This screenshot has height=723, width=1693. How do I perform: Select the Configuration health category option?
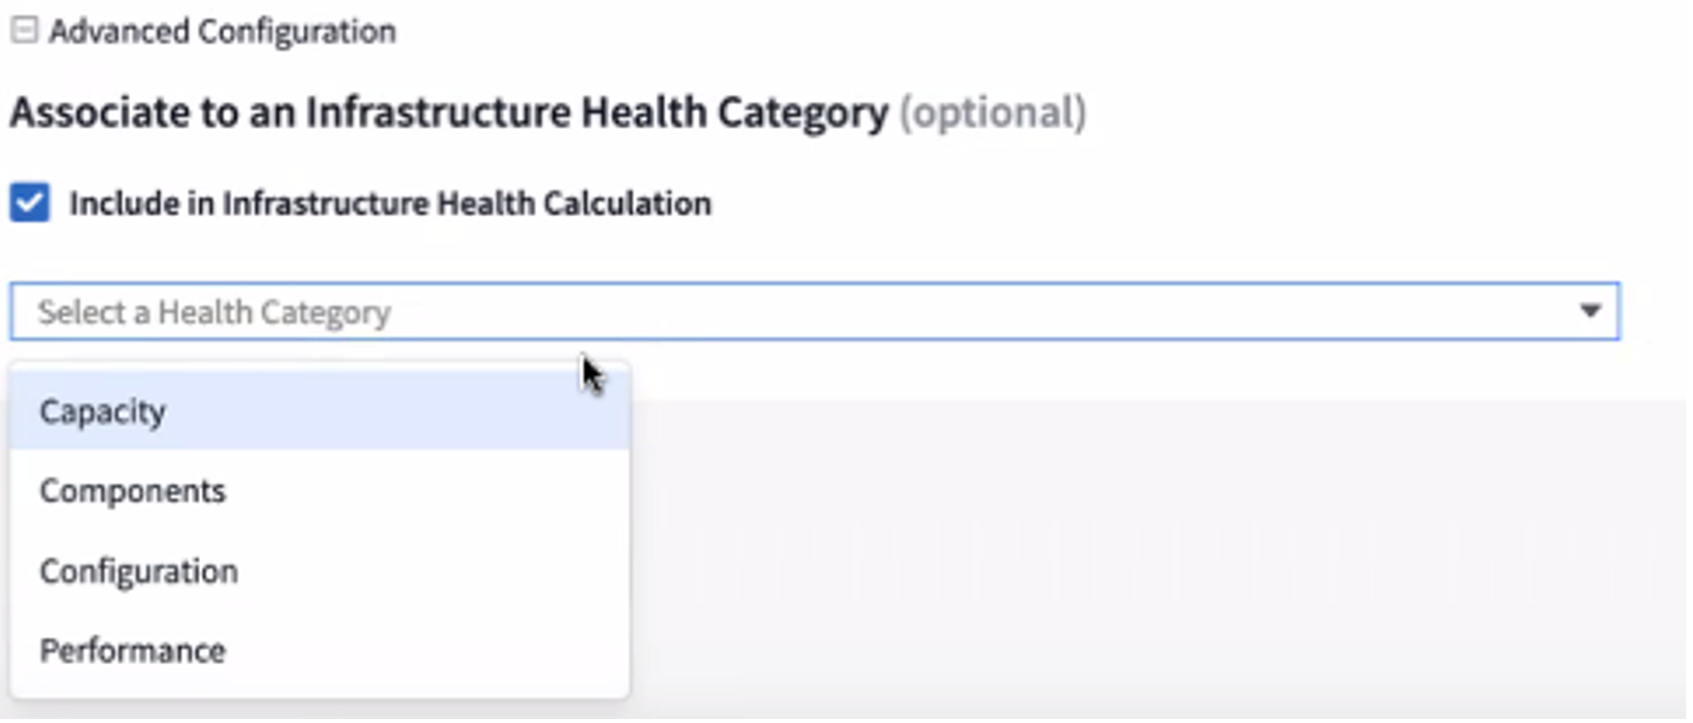(x=139, y=571)
